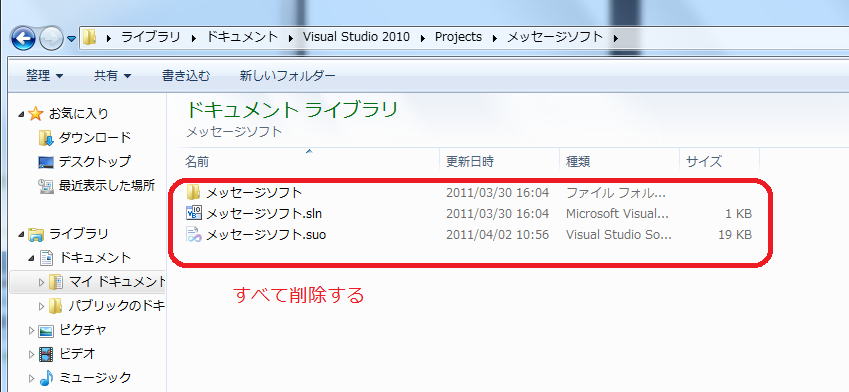Click the 書き込む toolbar button

(186, 76)
